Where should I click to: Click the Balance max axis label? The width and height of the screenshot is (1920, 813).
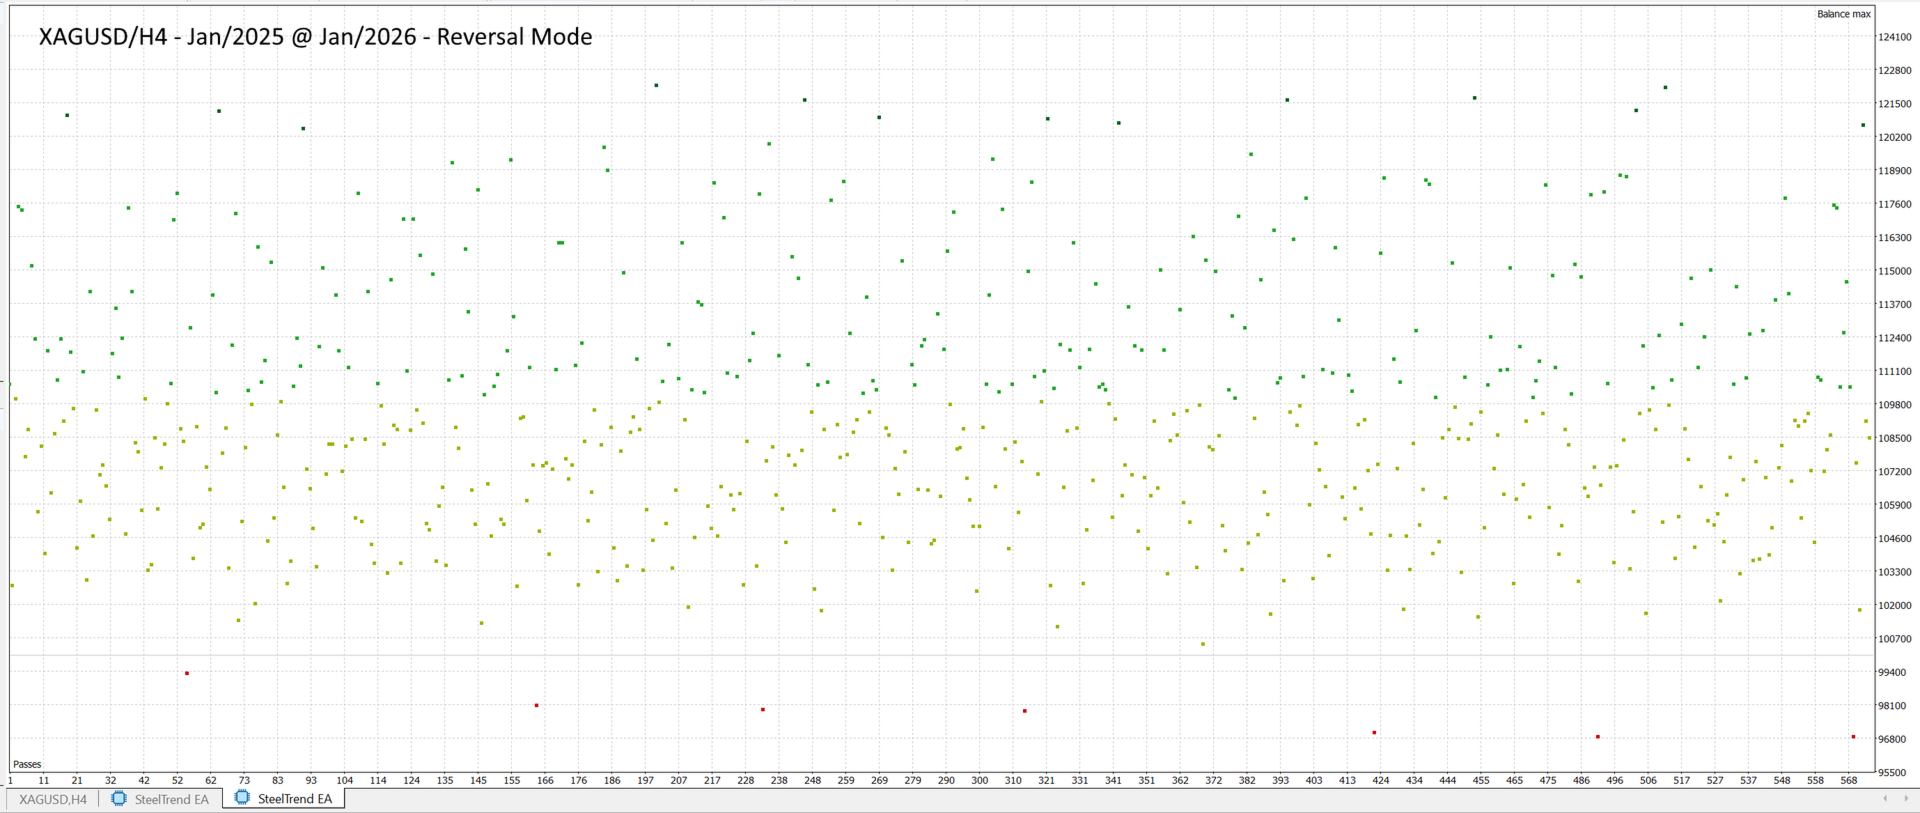coord(1843,14)
